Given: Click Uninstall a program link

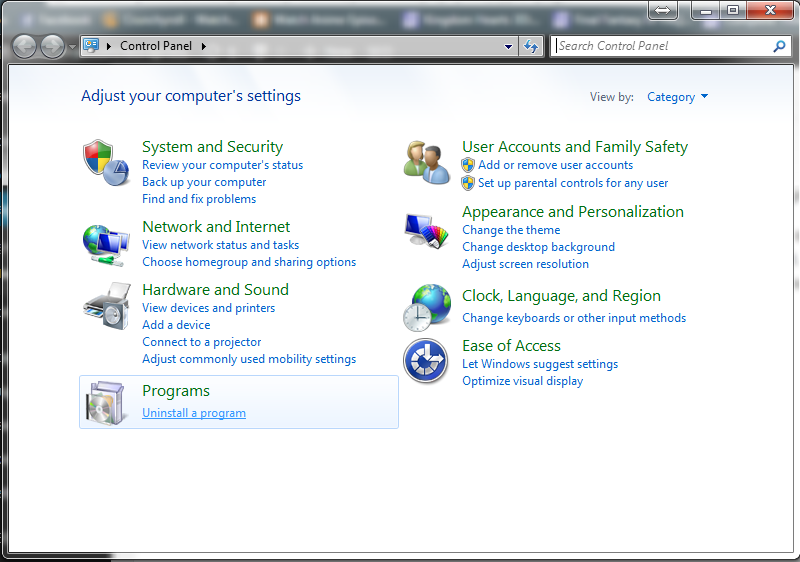Looking at the screenshot, I should (194, 413).
